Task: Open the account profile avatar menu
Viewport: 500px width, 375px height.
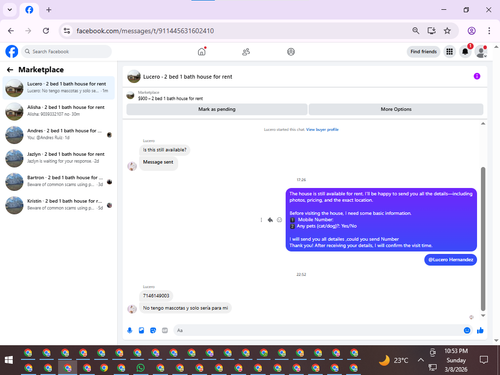Action: (481, 52)
